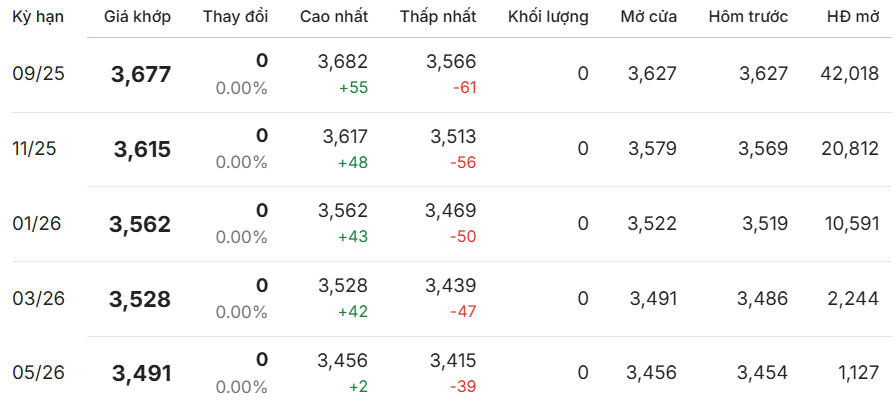This screenshot has height=406, width=896.
Task: Click the Thấp nhất column header
Action: pyautogui.click(x=438, y=17)
